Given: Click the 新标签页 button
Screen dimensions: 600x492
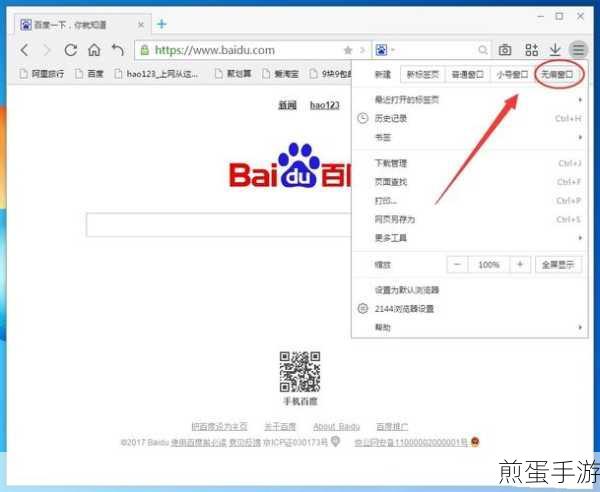Looking at the screenshot, I should coord(422,74).
